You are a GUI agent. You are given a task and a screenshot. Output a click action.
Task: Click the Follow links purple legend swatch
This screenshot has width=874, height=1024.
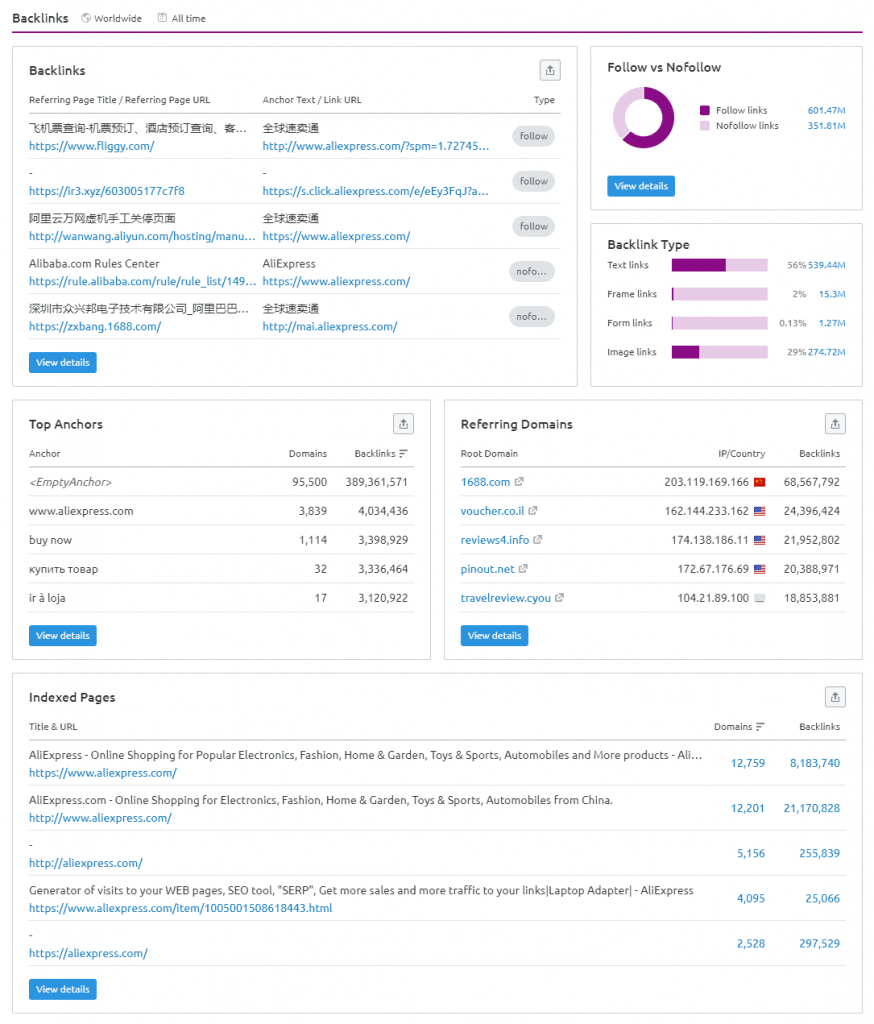pyautogui.click(x=705, y=110)
